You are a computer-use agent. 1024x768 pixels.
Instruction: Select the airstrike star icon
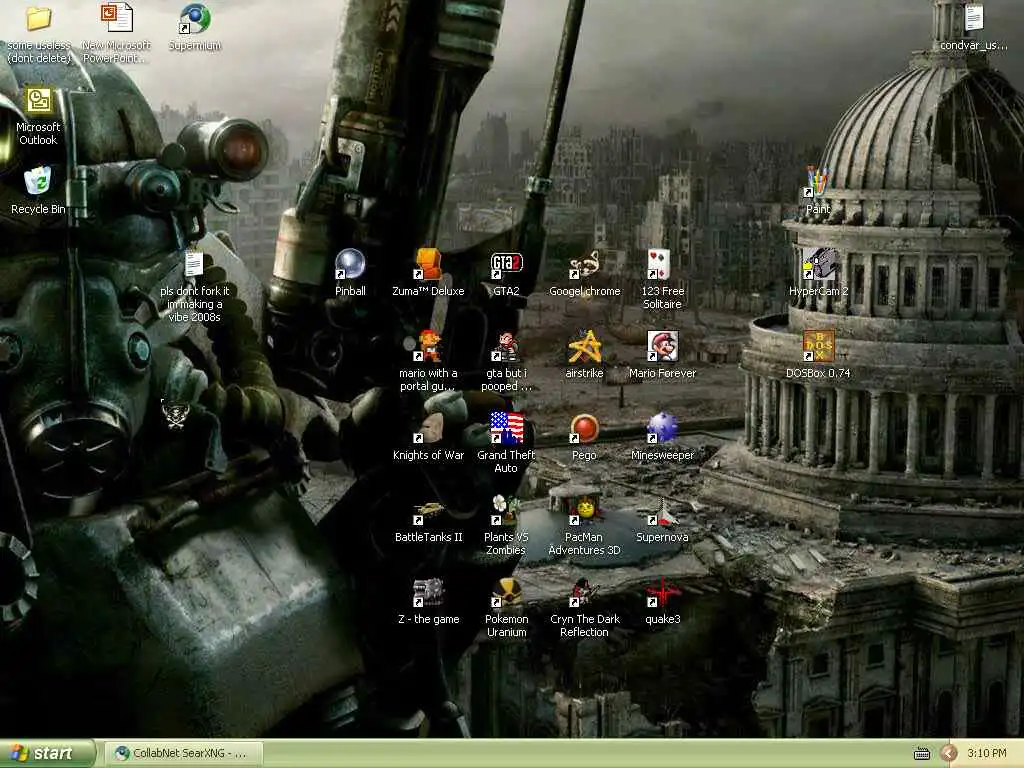584,346
